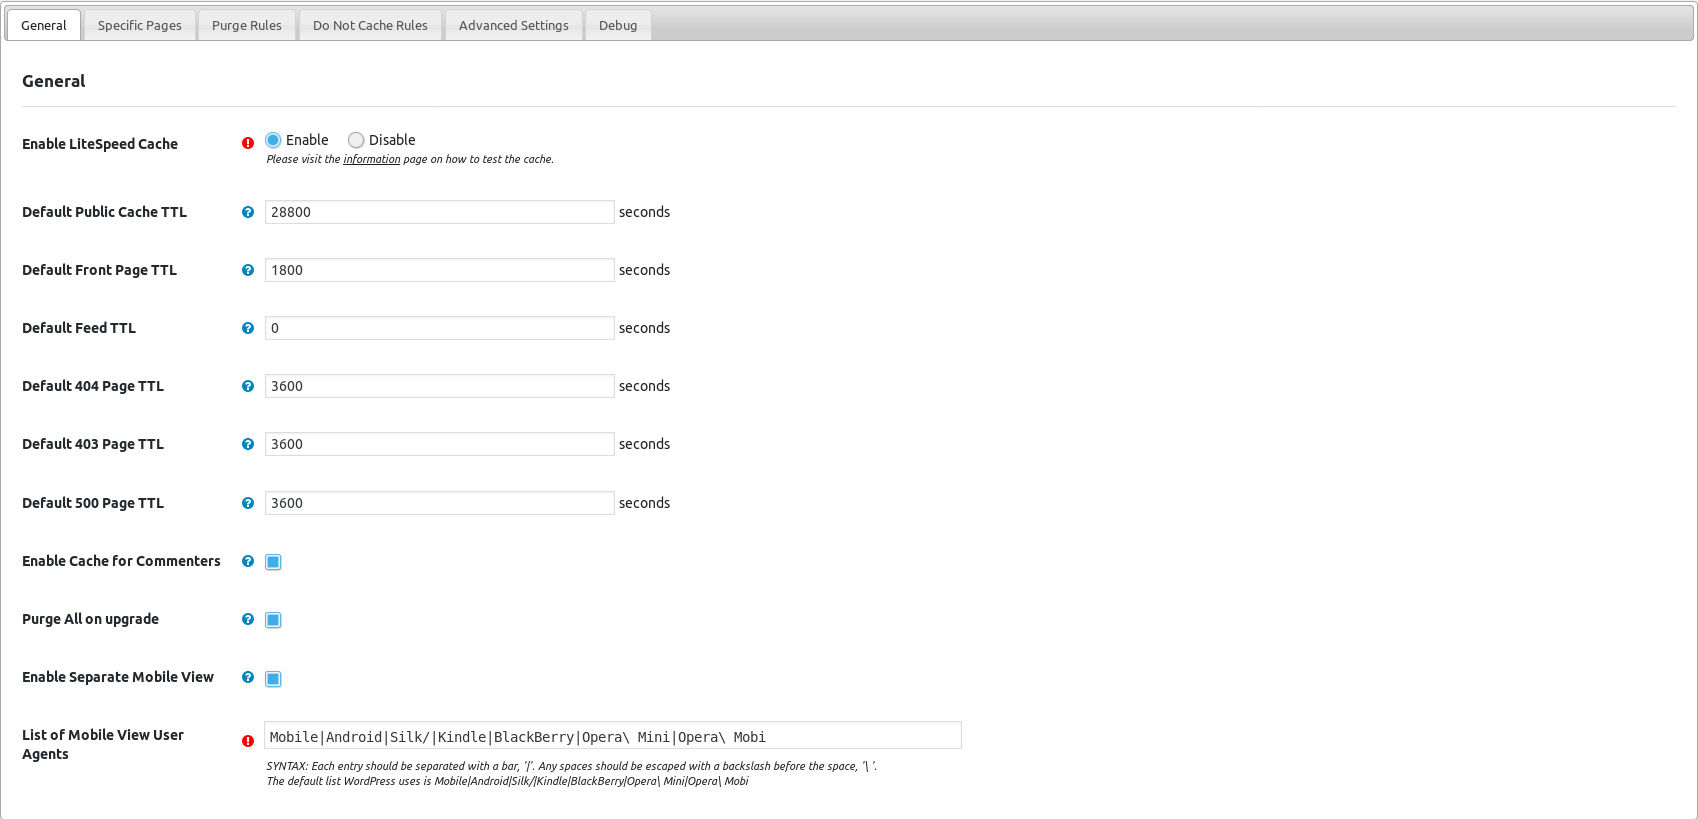Toggle Purge All on upgrade checkbox
1698x819 pixels.
[x=273, y=620]
